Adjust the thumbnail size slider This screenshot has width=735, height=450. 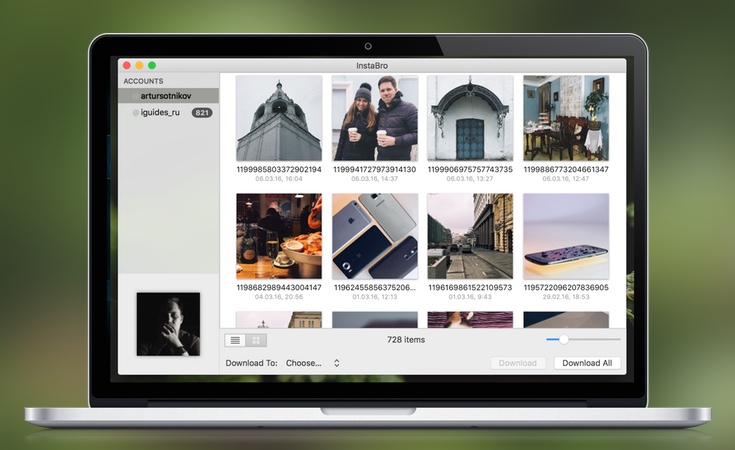pyautogui.click(x=564, y=340)
